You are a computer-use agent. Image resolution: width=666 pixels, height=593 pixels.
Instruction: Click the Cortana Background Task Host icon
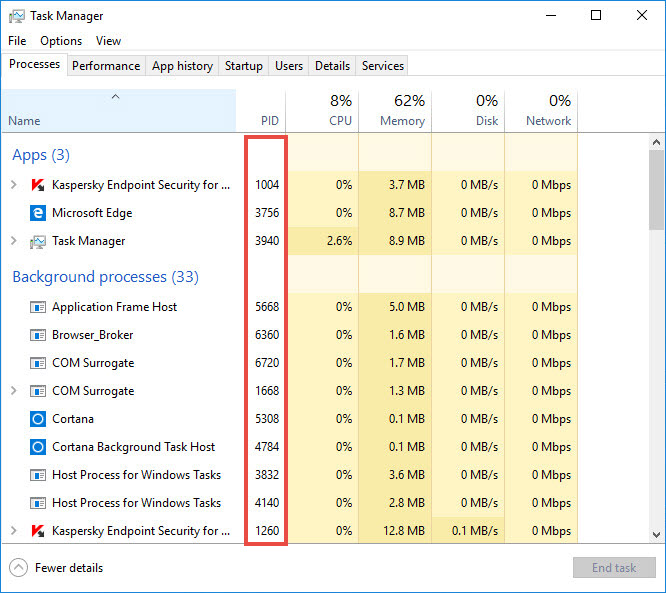38,447
